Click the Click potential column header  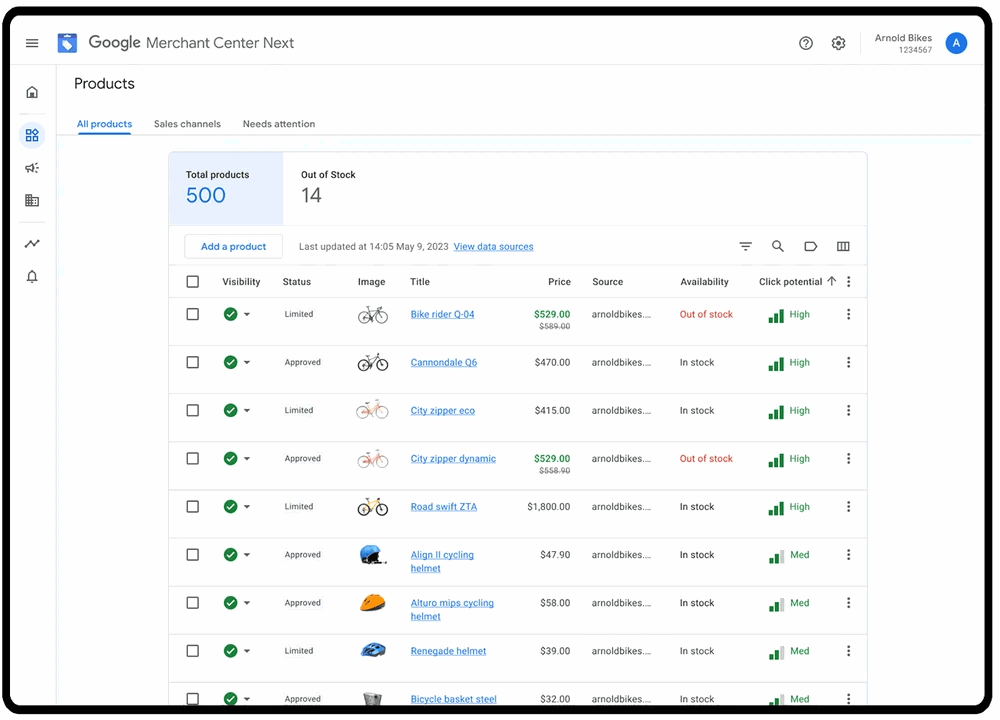790,281
